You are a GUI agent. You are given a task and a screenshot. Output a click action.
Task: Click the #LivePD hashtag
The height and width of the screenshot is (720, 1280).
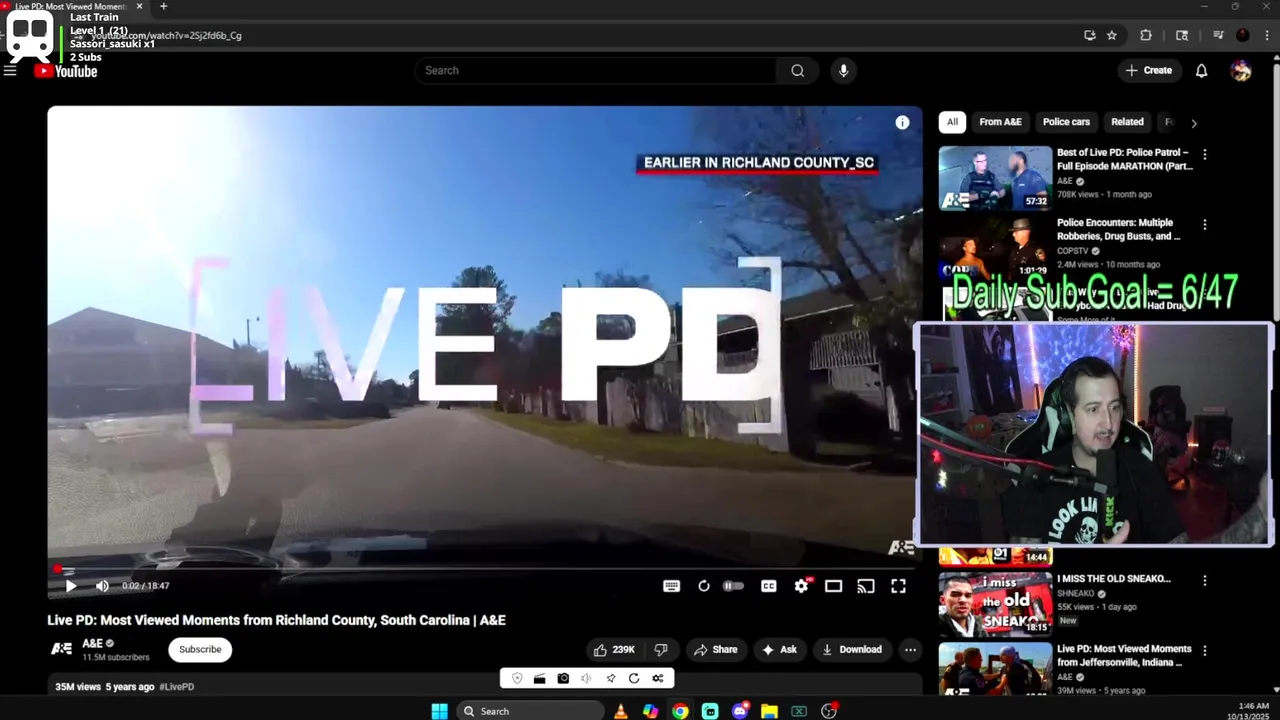(176, 687)
